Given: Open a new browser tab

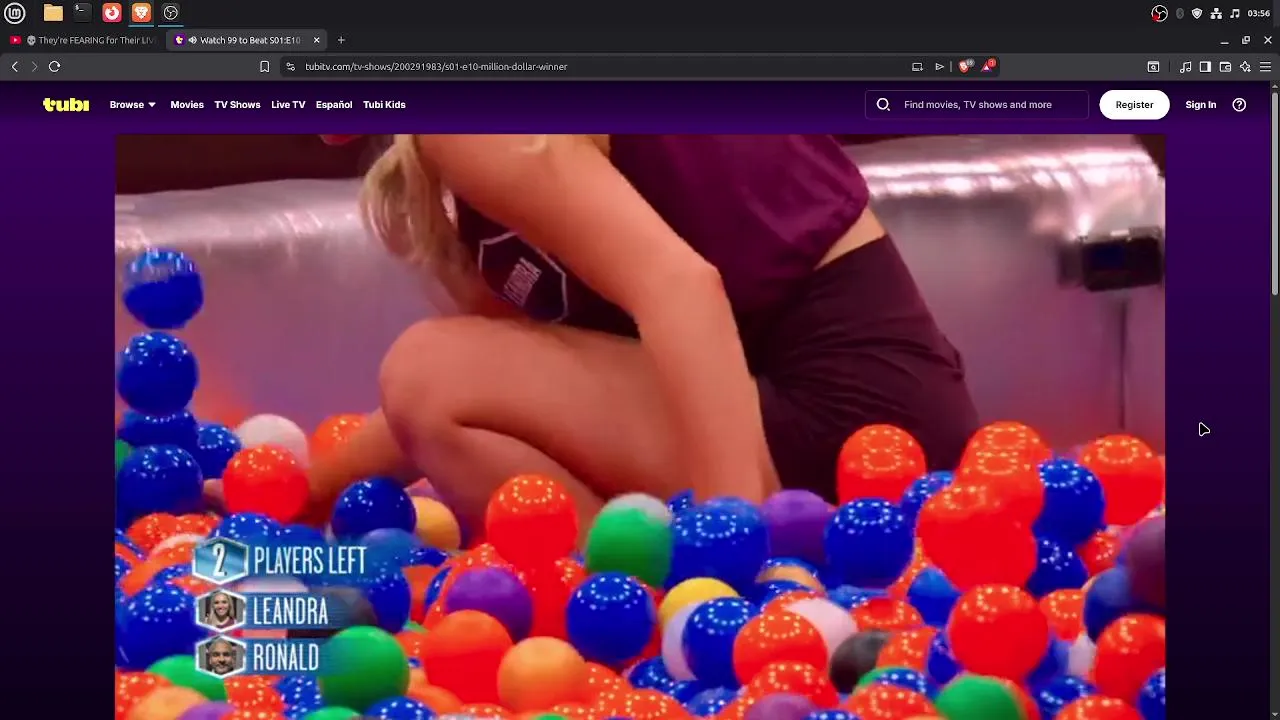Looking at the screenshot, I should tap(341, 40).
